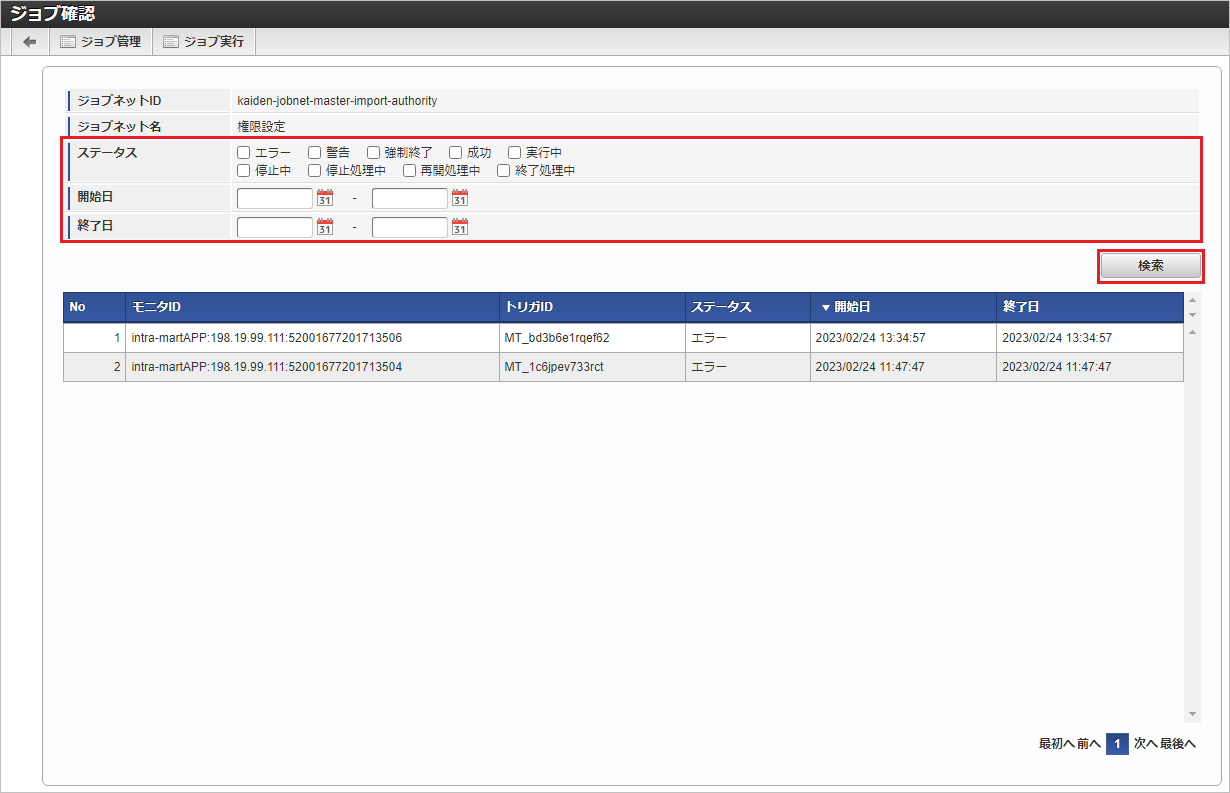The width and height of the screenshot is (1230, 793).
Task: Toggle the 実行中 status checkbox
Action: click(515, 153)
